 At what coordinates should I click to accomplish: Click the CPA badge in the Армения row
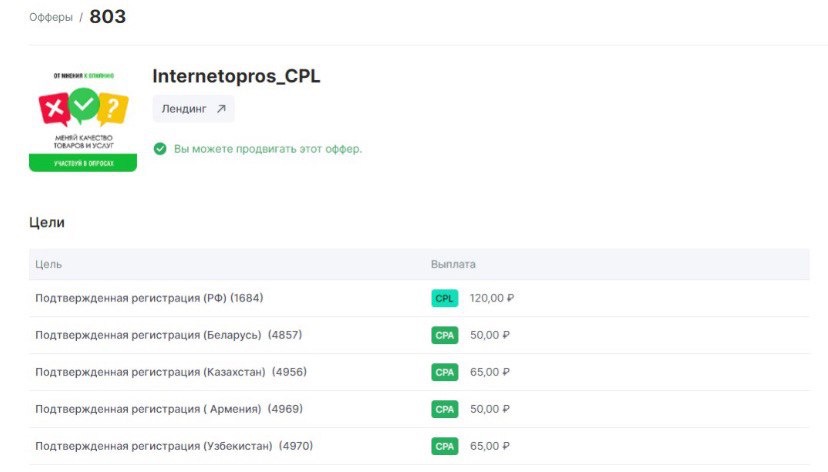(445, 409)
